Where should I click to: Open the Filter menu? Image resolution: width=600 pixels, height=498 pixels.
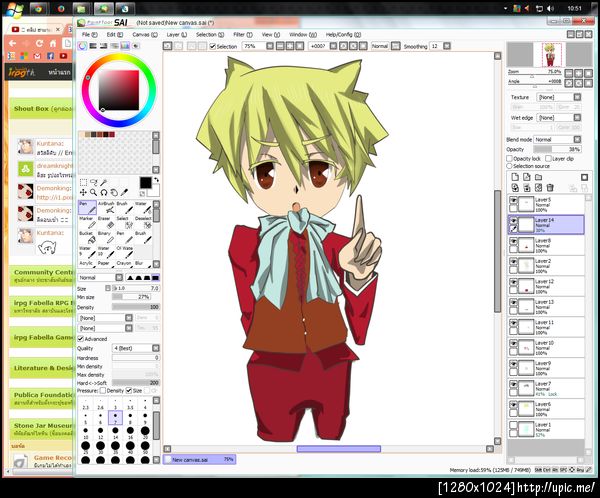pyautogui.click(x=243, y=34)
